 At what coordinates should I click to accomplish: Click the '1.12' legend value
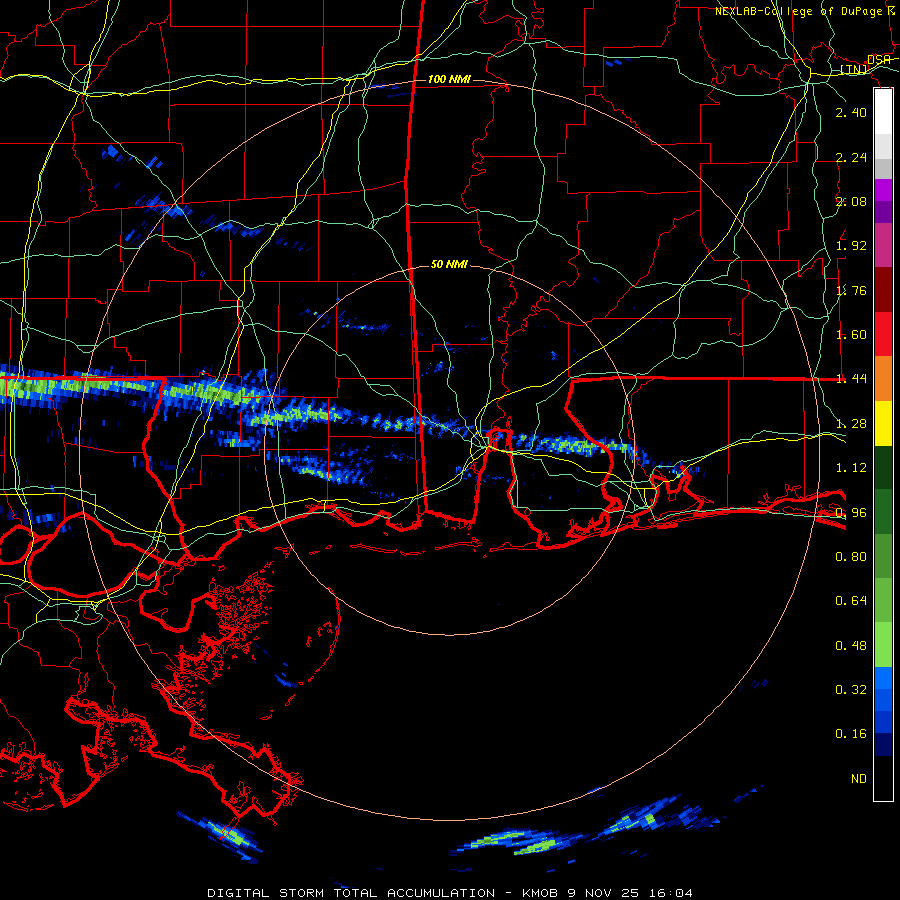coord(851,468)
